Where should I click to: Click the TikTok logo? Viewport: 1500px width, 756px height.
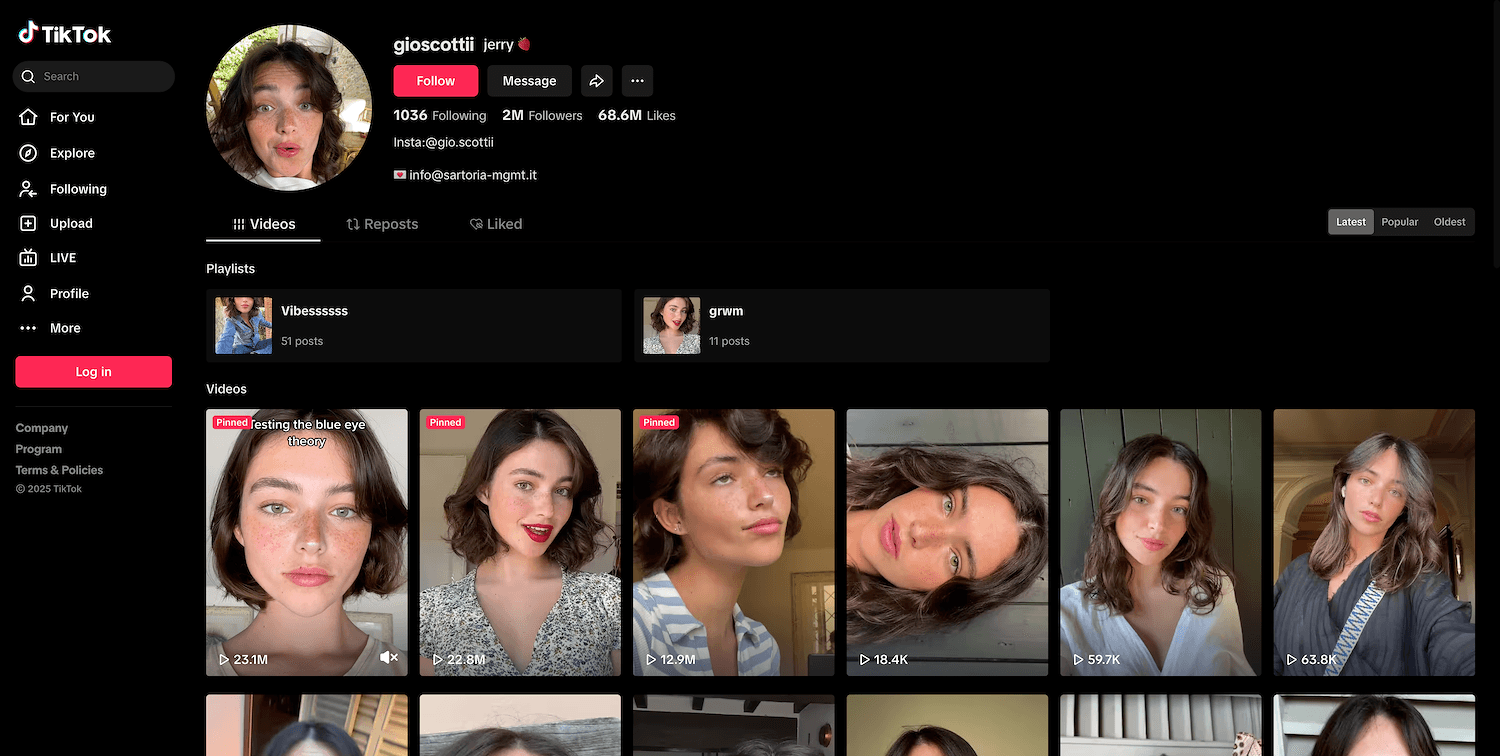(65, 34)
